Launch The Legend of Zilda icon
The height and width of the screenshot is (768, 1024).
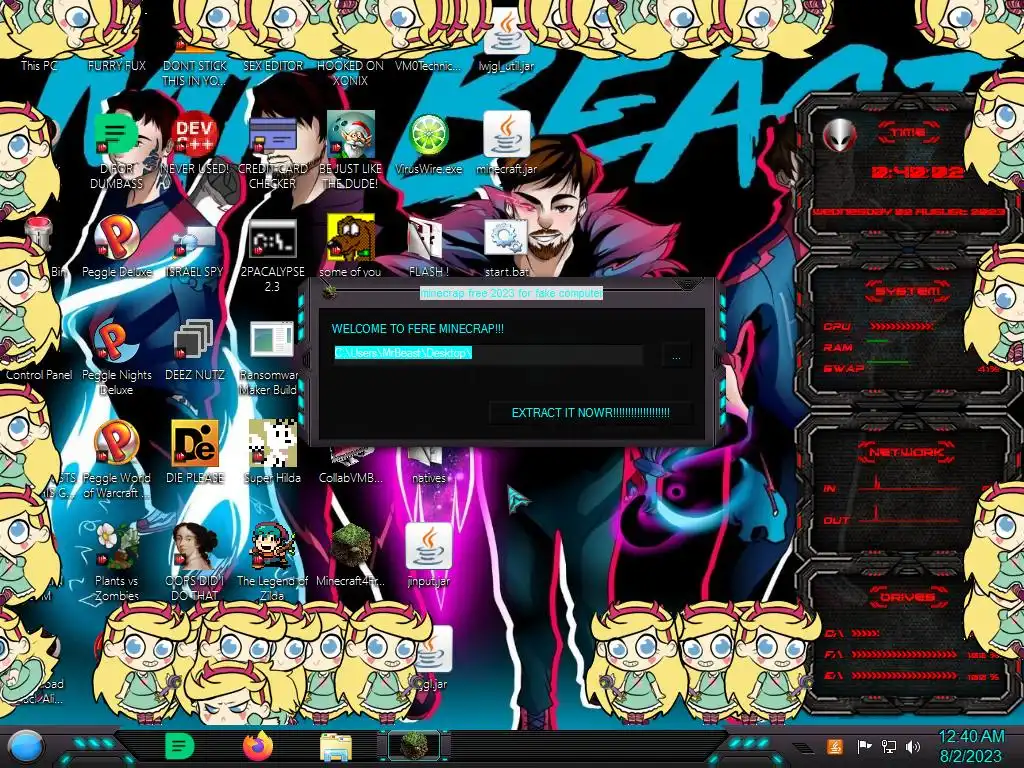[x=272, y=547]
